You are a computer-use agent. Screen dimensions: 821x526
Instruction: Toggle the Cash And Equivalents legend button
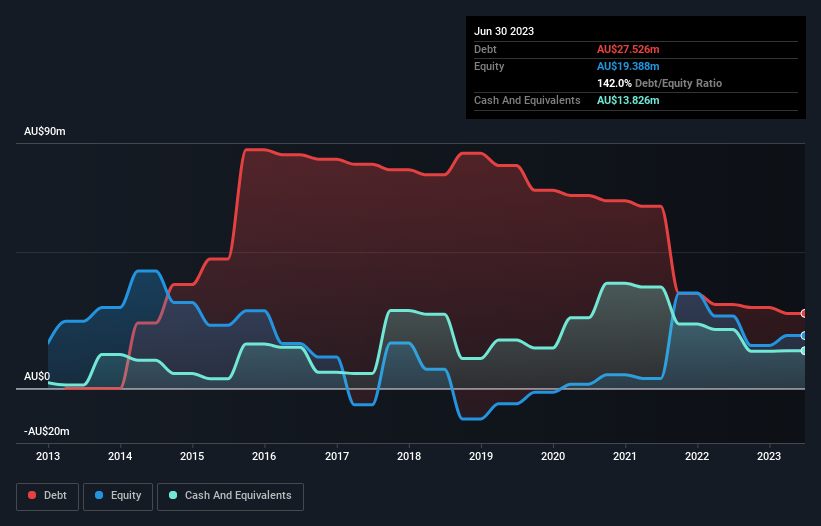(x=230, y=496)
